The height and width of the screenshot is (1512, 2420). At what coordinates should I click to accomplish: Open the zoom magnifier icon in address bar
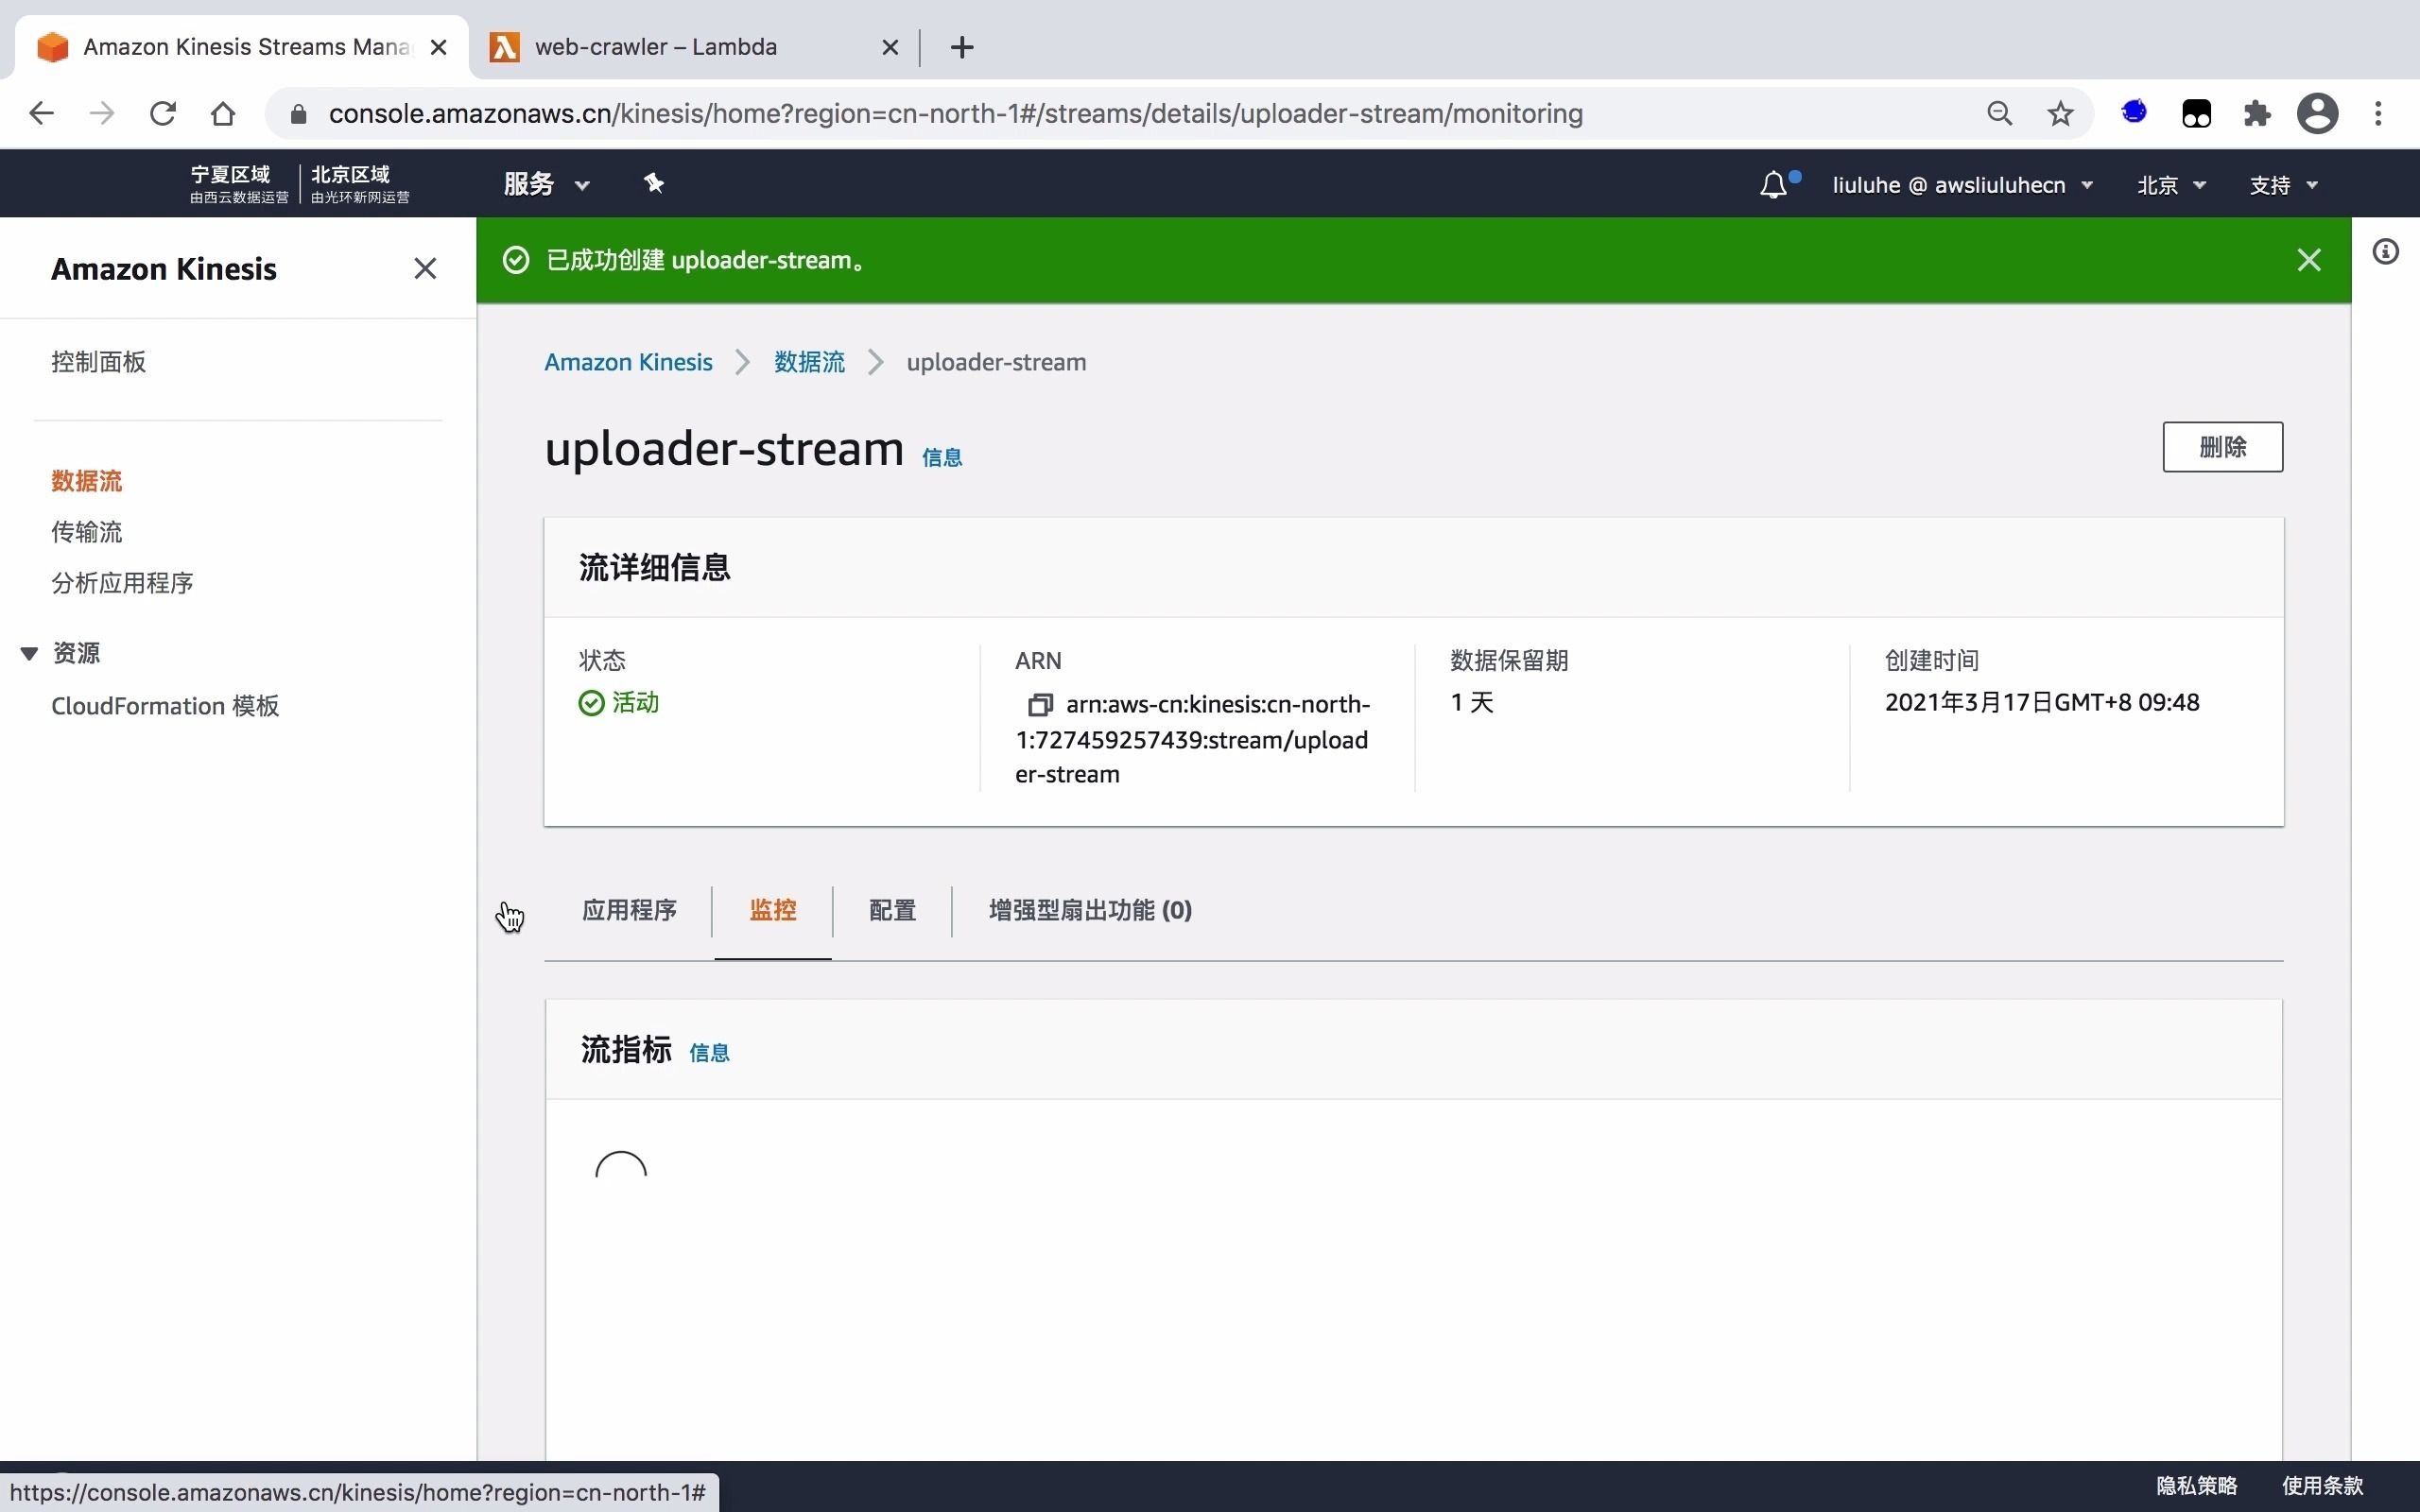click(x=1999, y=114)
